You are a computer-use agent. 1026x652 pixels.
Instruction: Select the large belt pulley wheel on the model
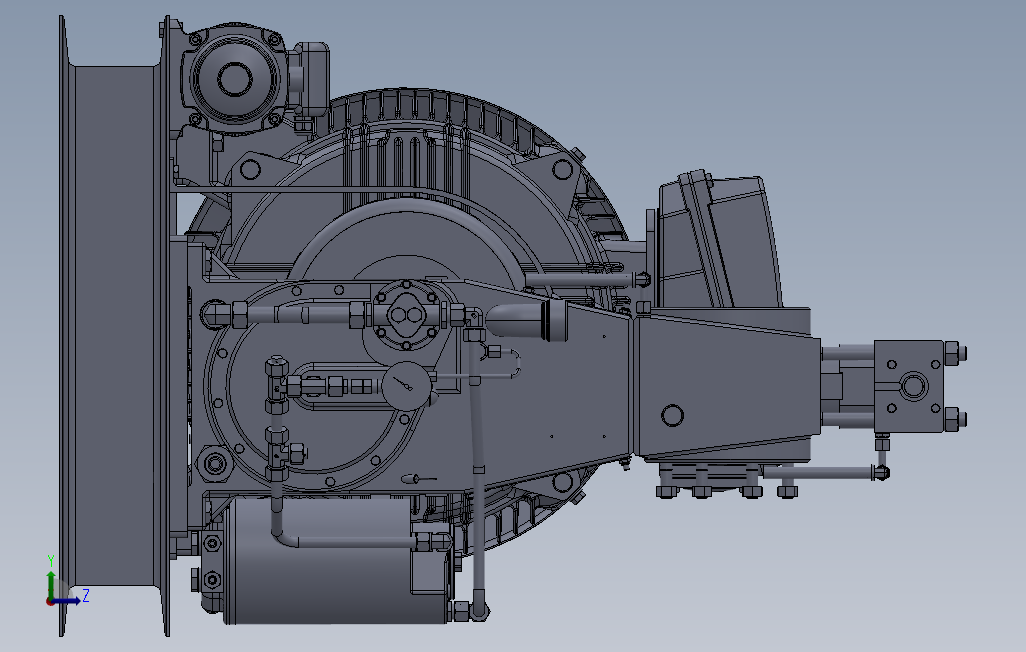click(x=115, y=326)
